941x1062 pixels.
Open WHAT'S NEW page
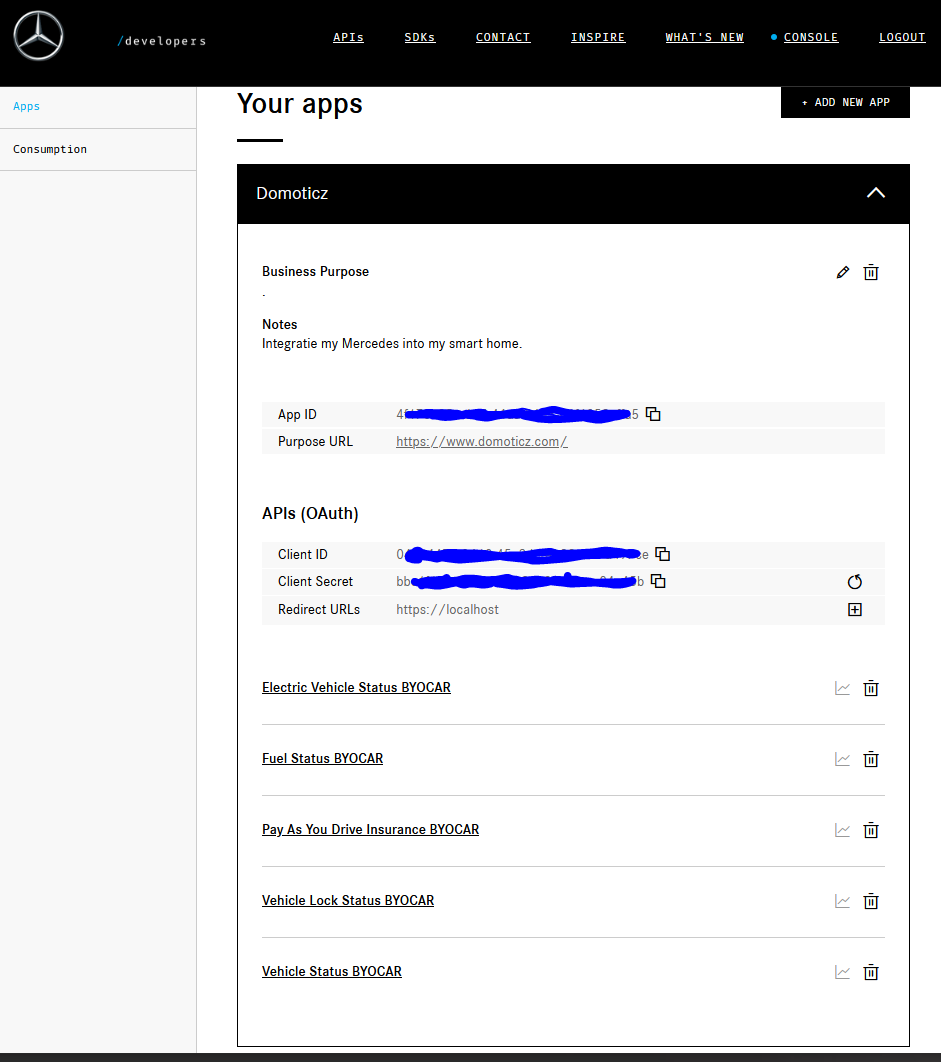tap(705, 37)
